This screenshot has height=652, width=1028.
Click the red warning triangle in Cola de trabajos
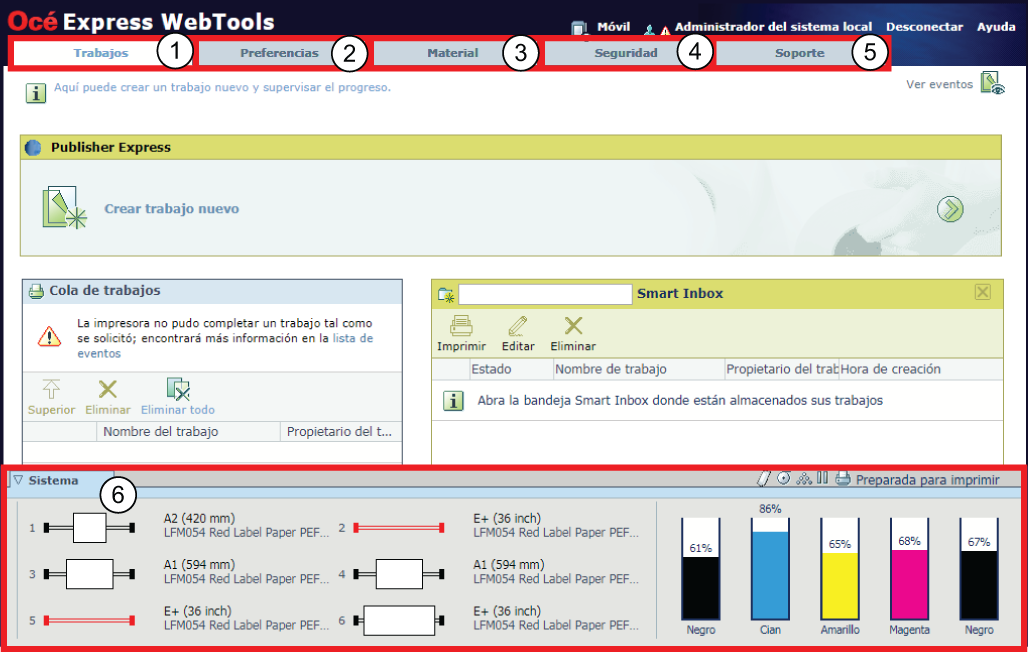tap(49, 337)
